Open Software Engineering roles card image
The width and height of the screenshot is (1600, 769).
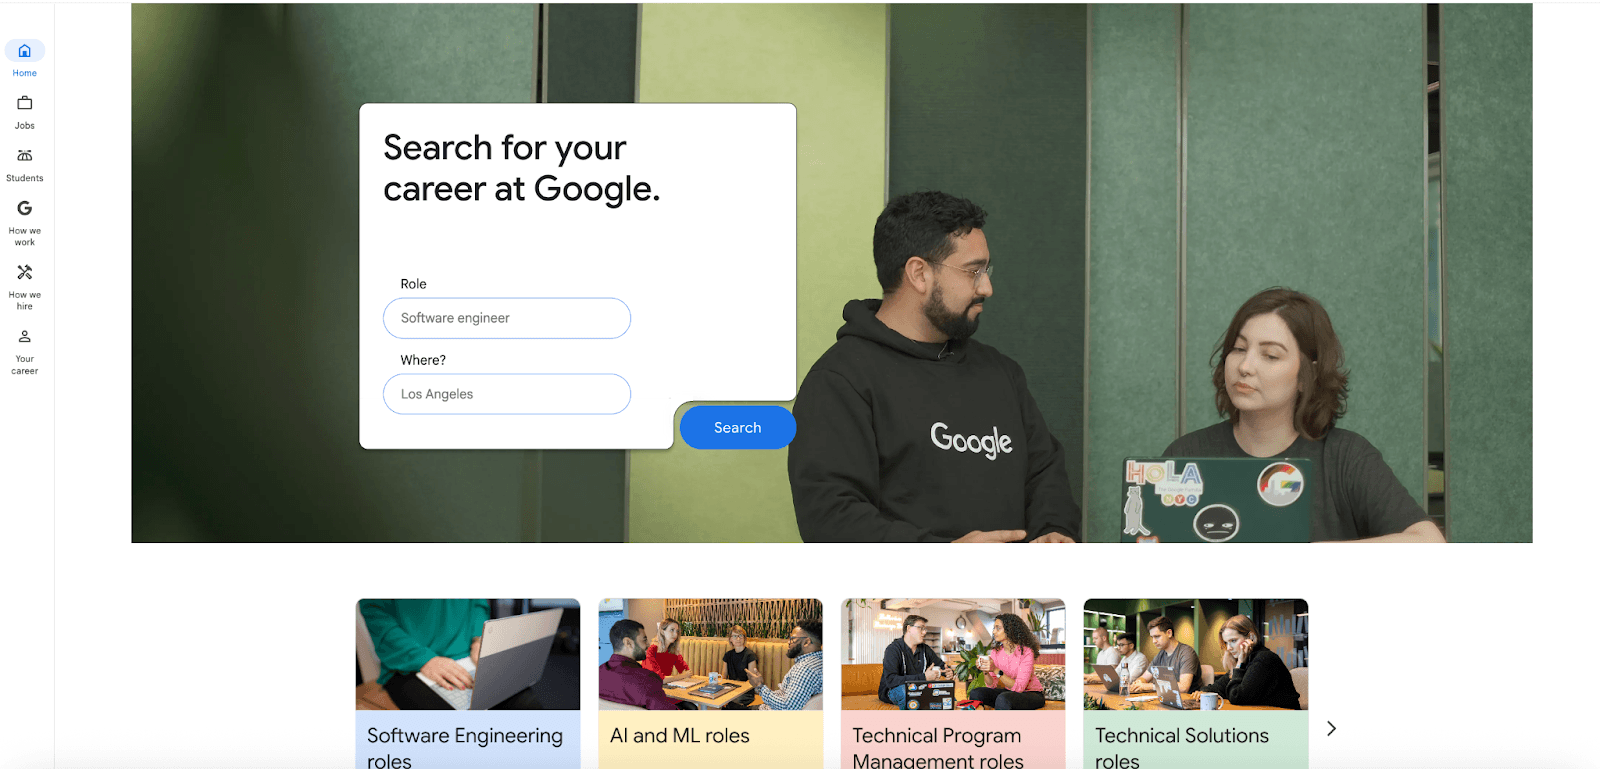(468, 654)
